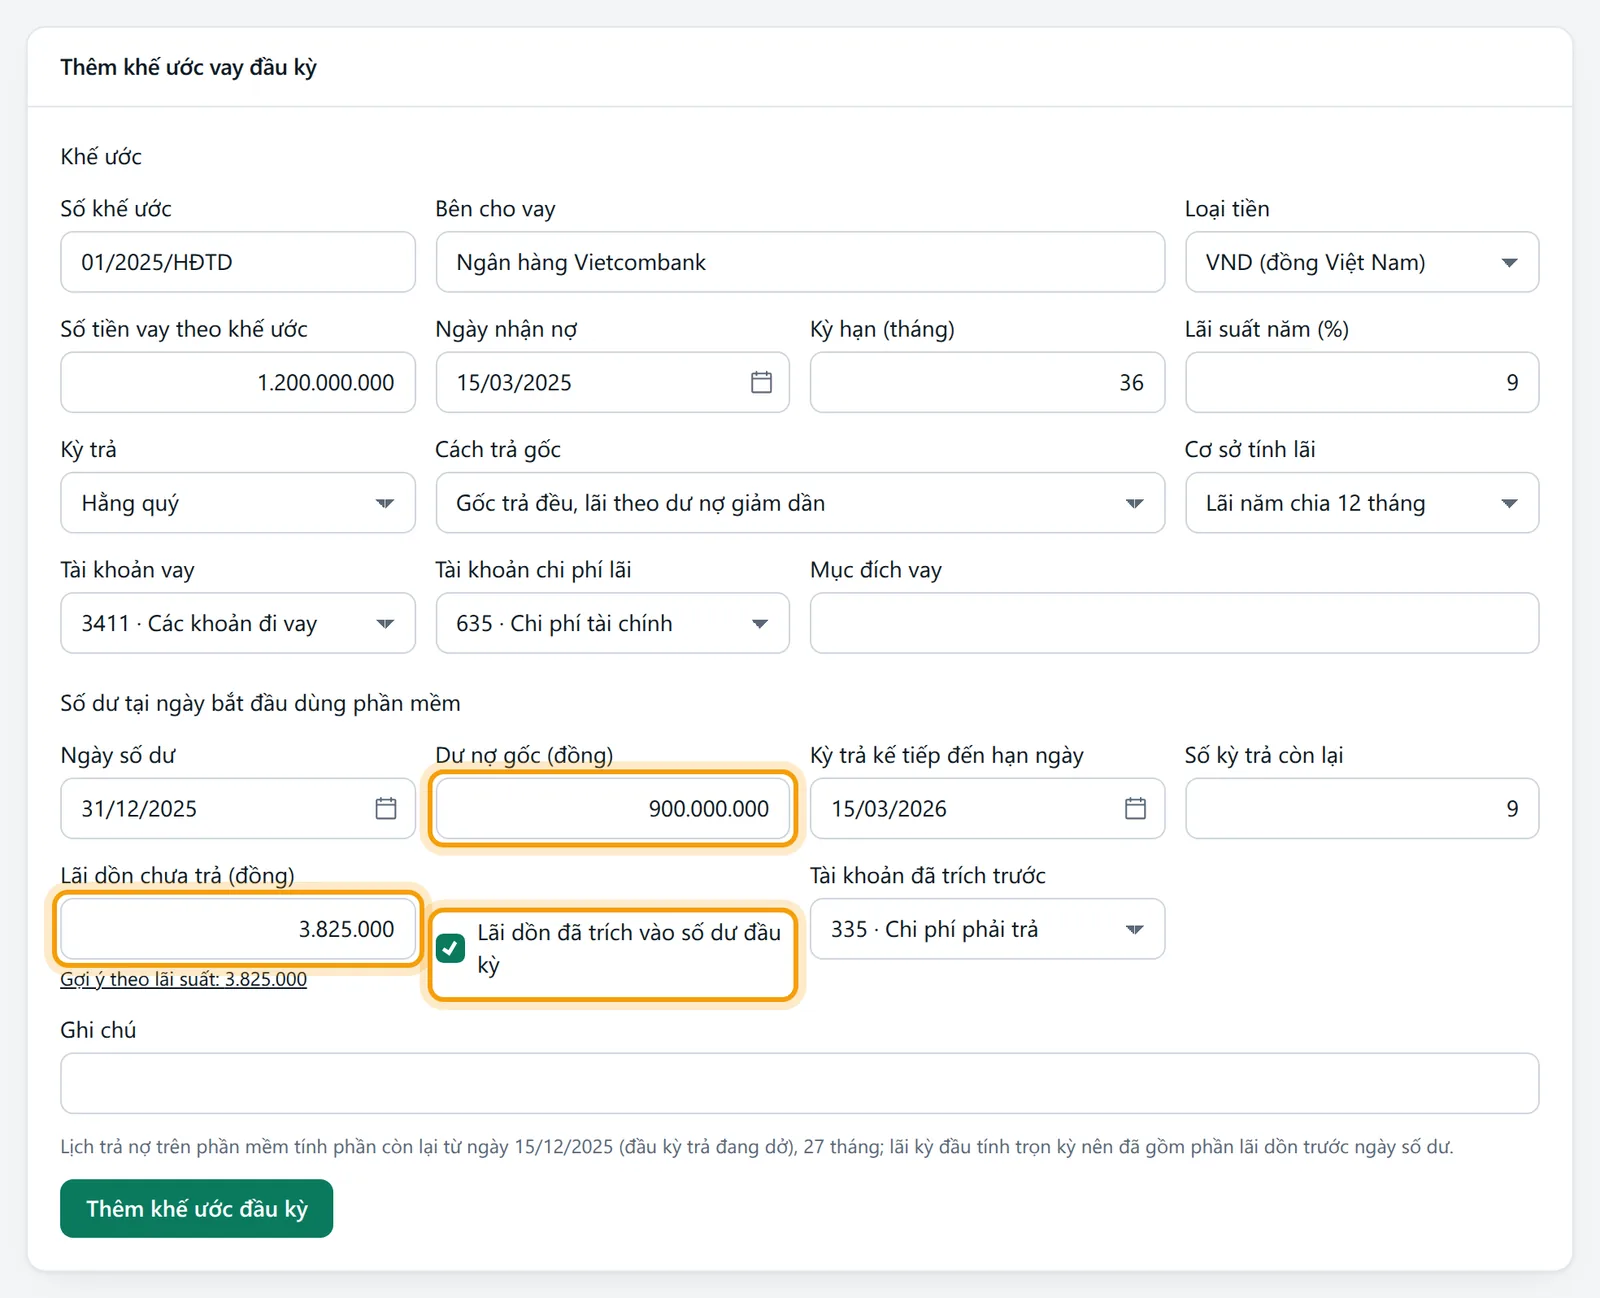
Task: Click the Thêm khế ước đầu kỳ button
Action: click(x=196, y=1208)
